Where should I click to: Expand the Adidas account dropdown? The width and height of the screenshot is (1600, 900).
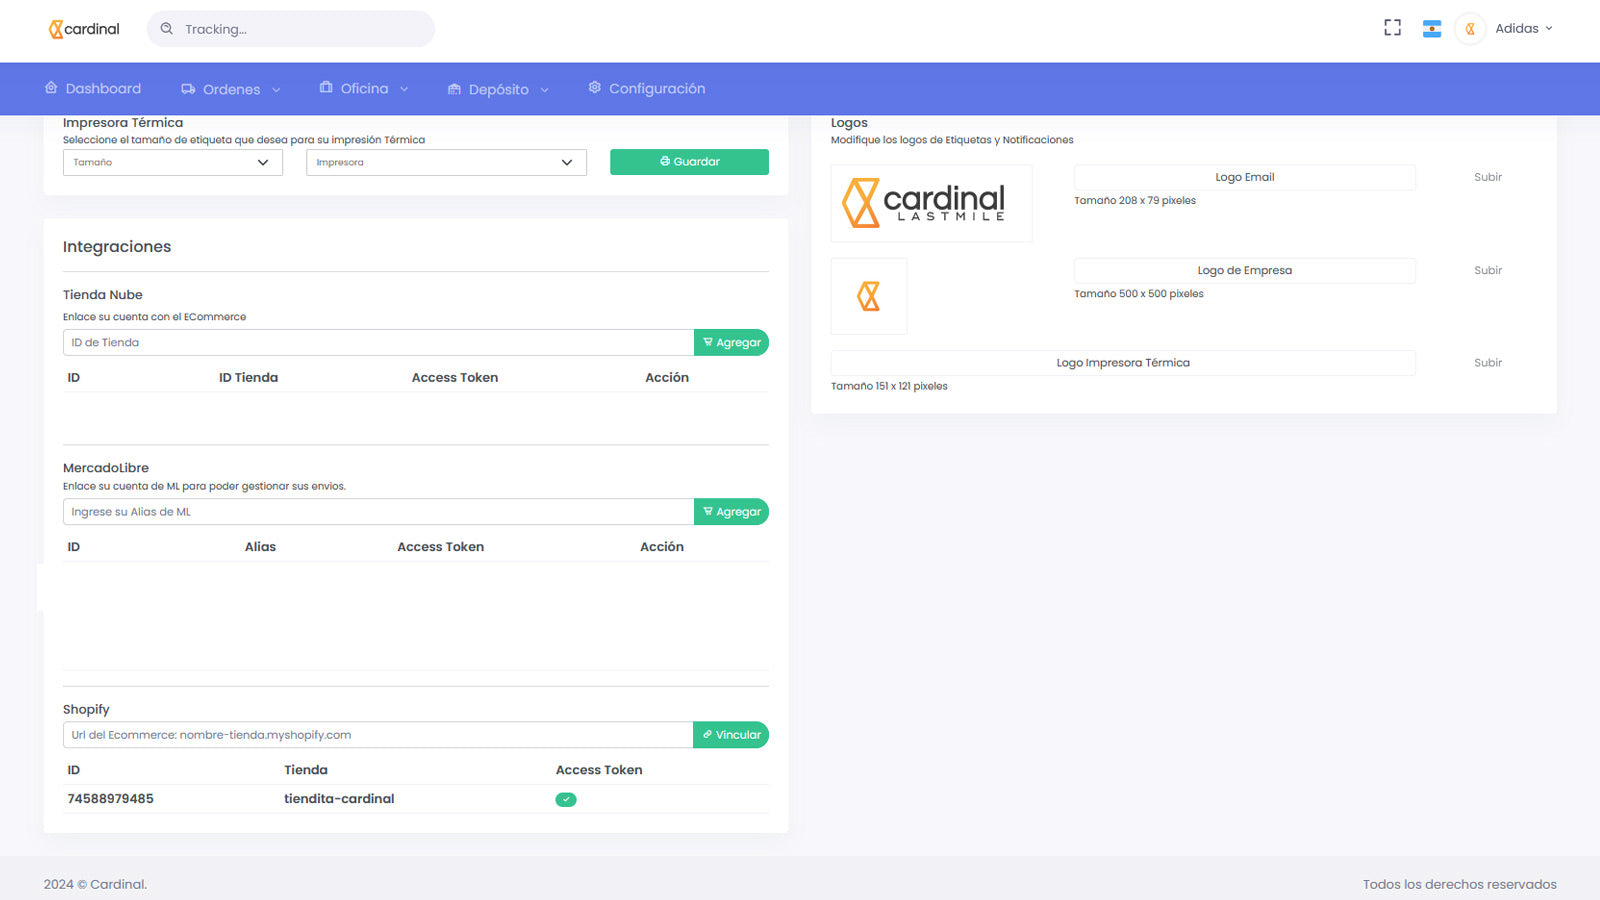(1521, 28)
